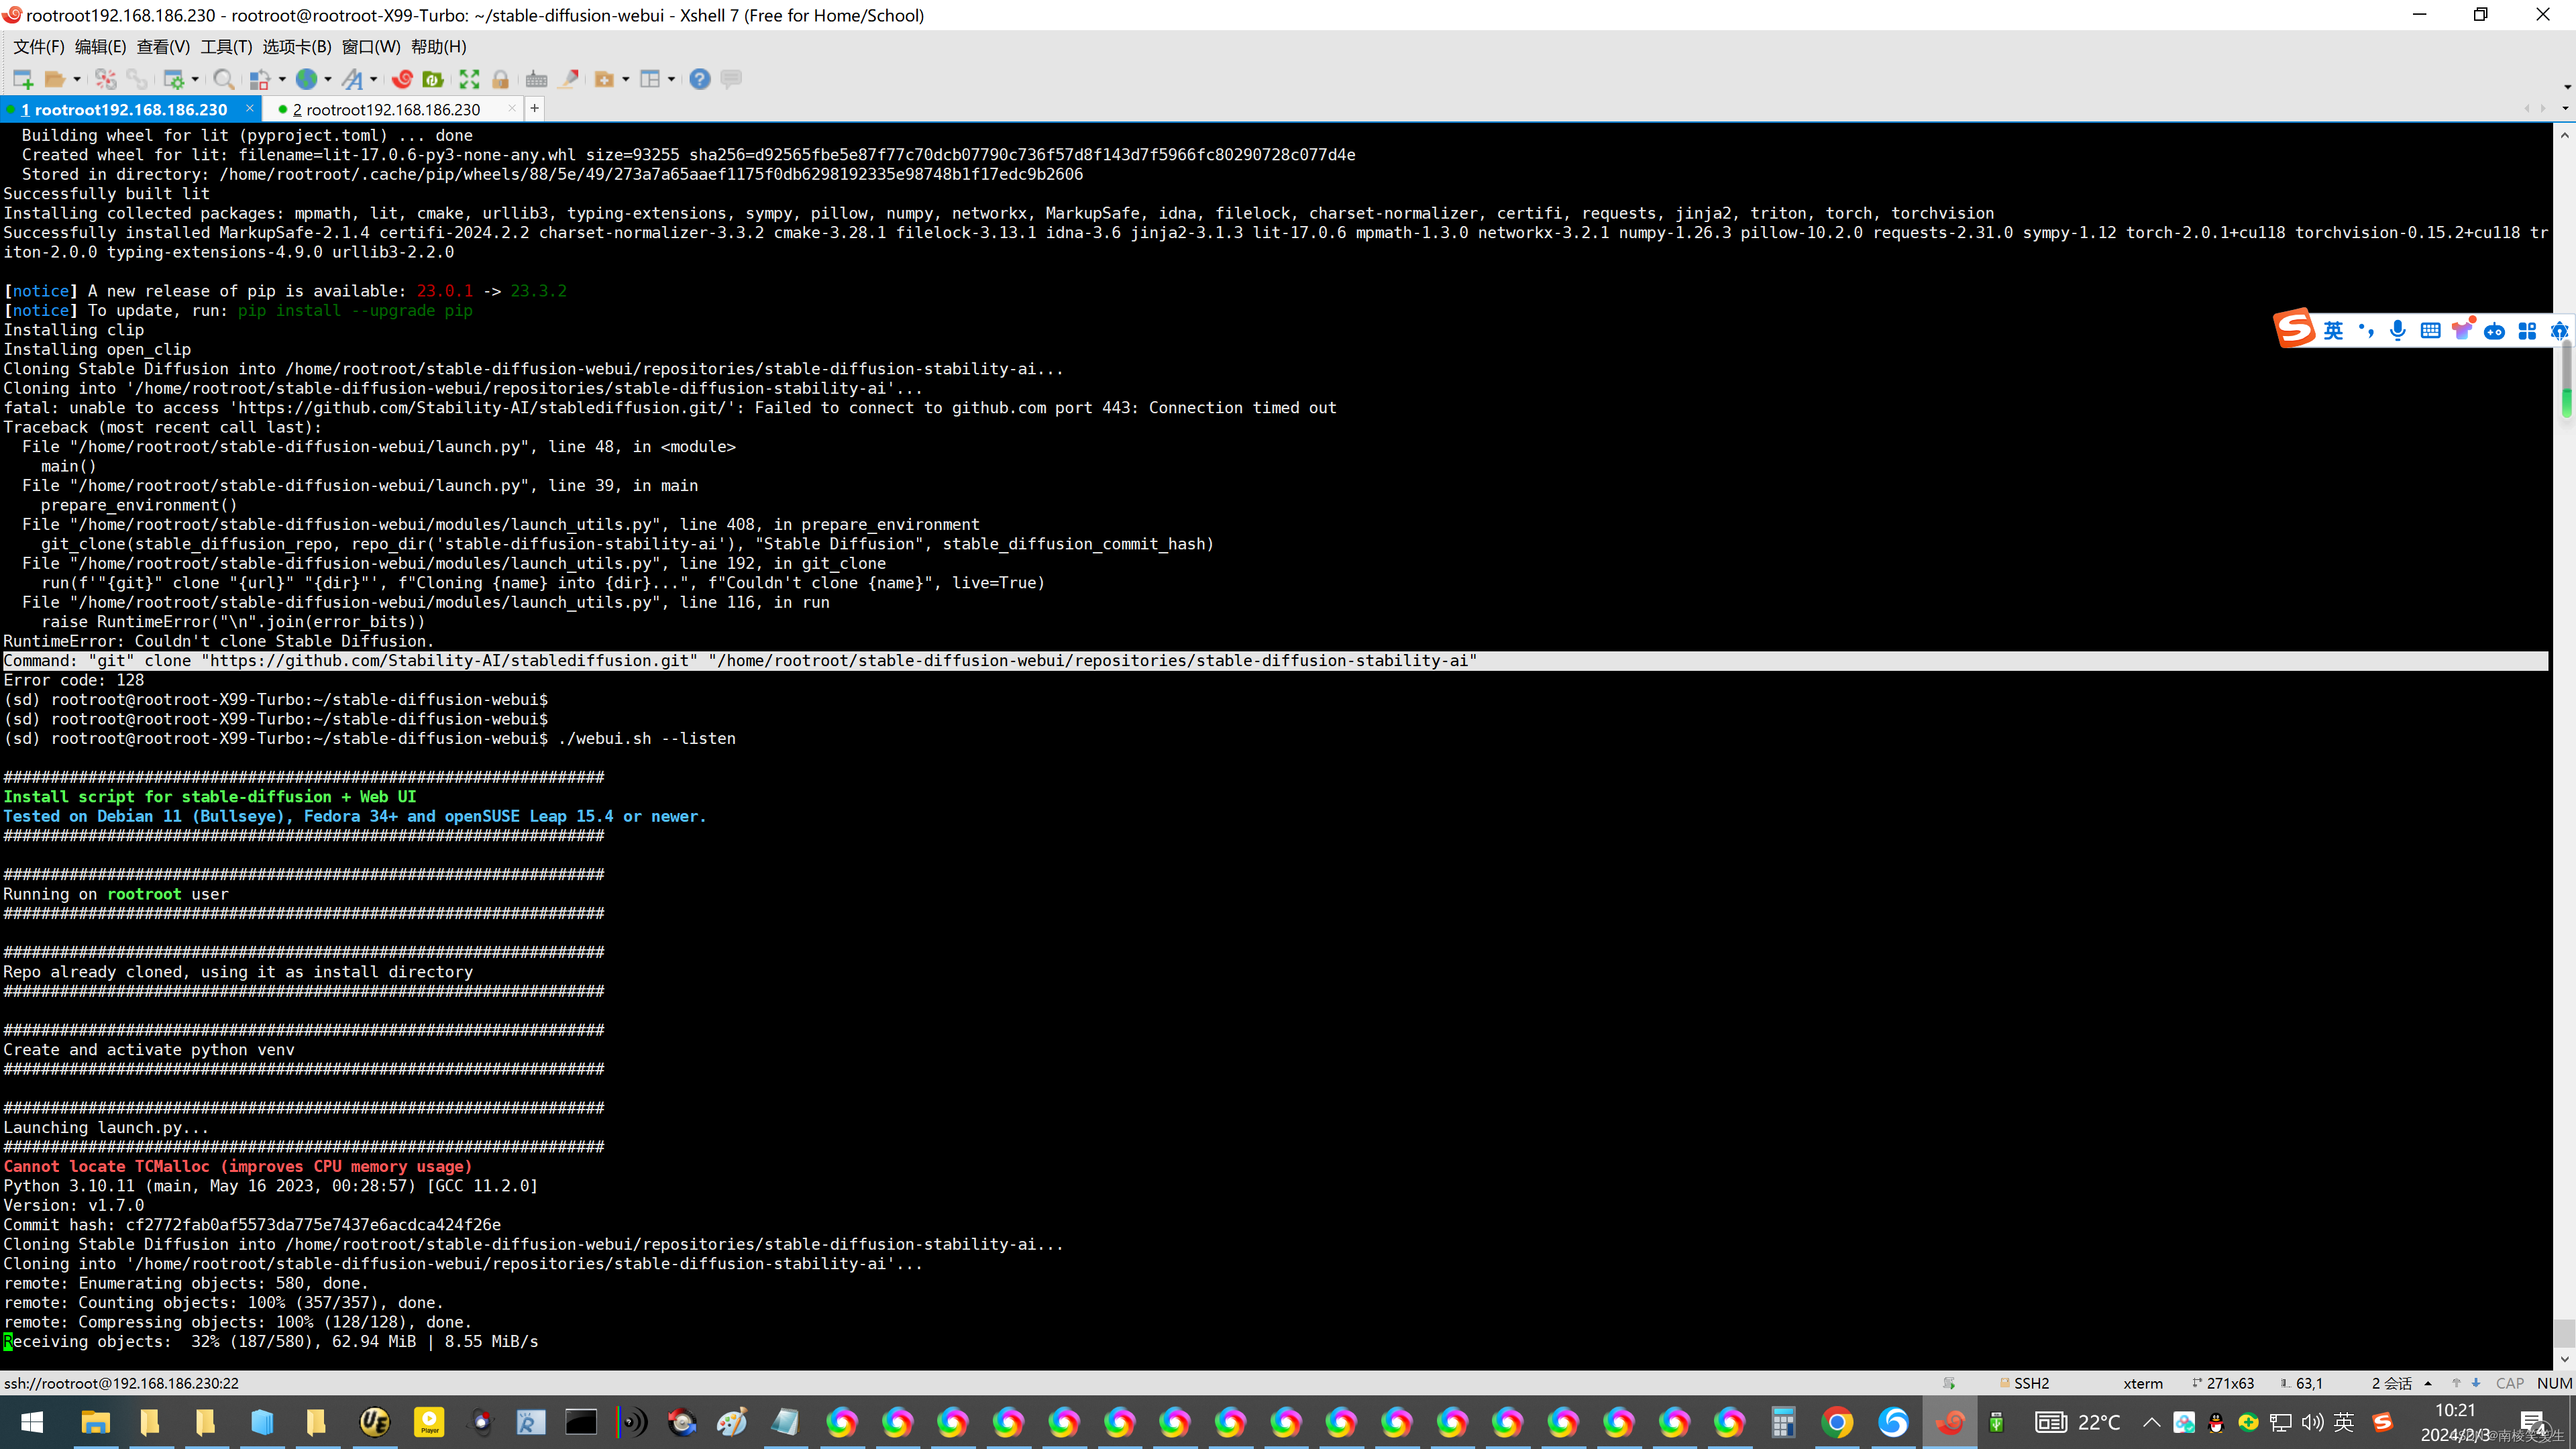Open the 查看(V) menu
This screenshot has width=2576, height=1449.
pos(163,47)
